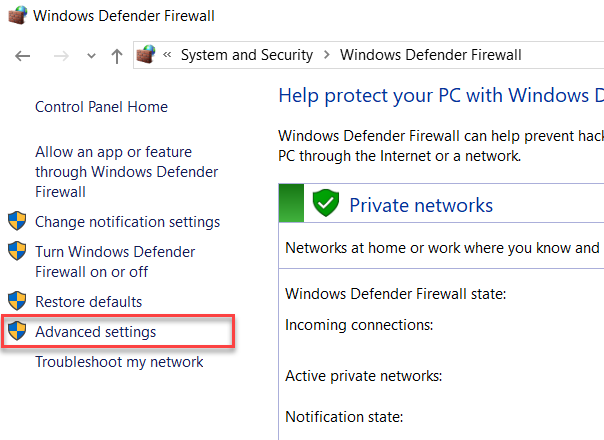Click shield icon beside Advanced settings

pyautogui.click(x=17, y=332)
